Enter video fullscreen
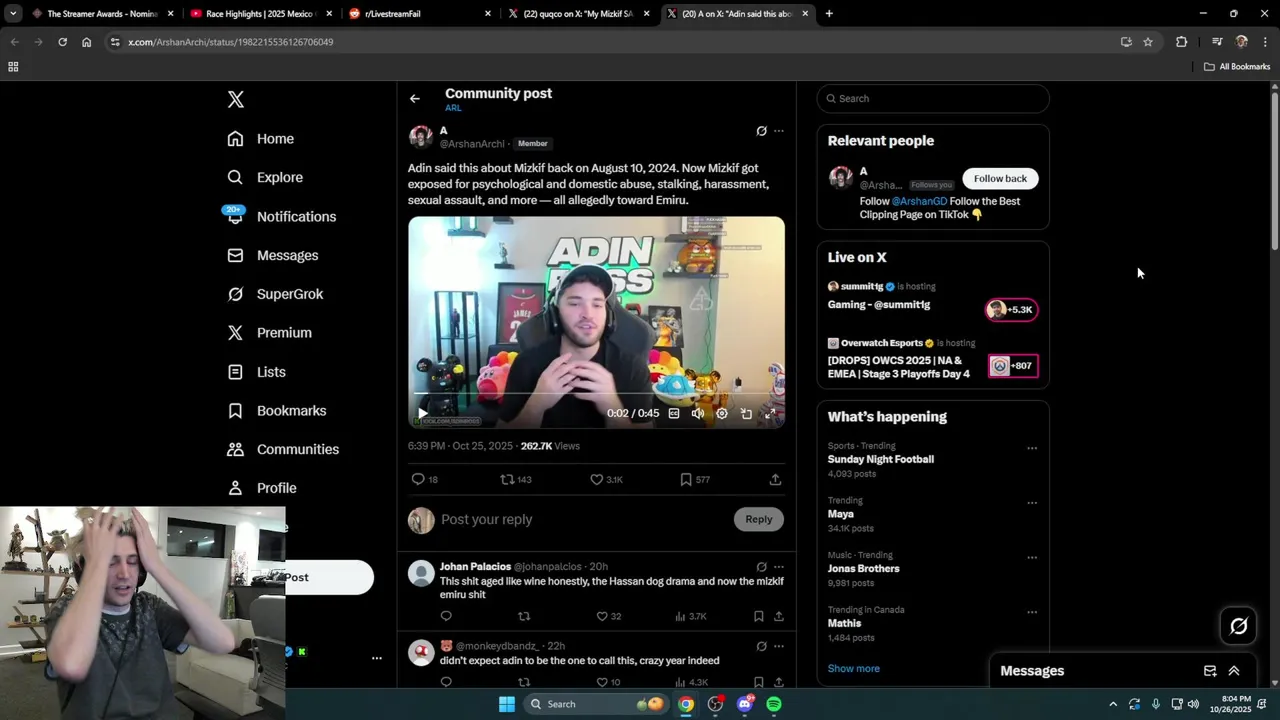1280x720 pixels. 770,413
